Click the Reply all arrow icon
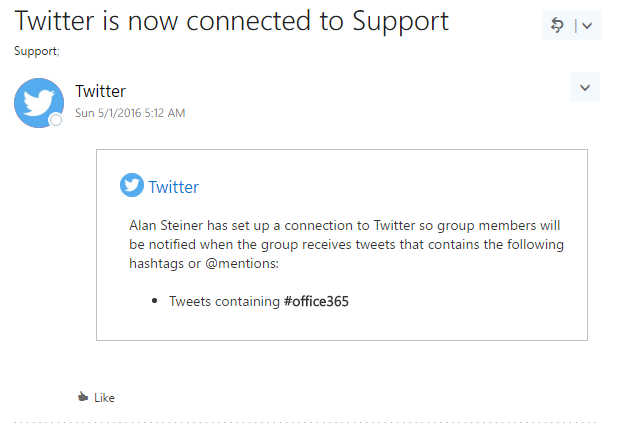 (558, 25)
